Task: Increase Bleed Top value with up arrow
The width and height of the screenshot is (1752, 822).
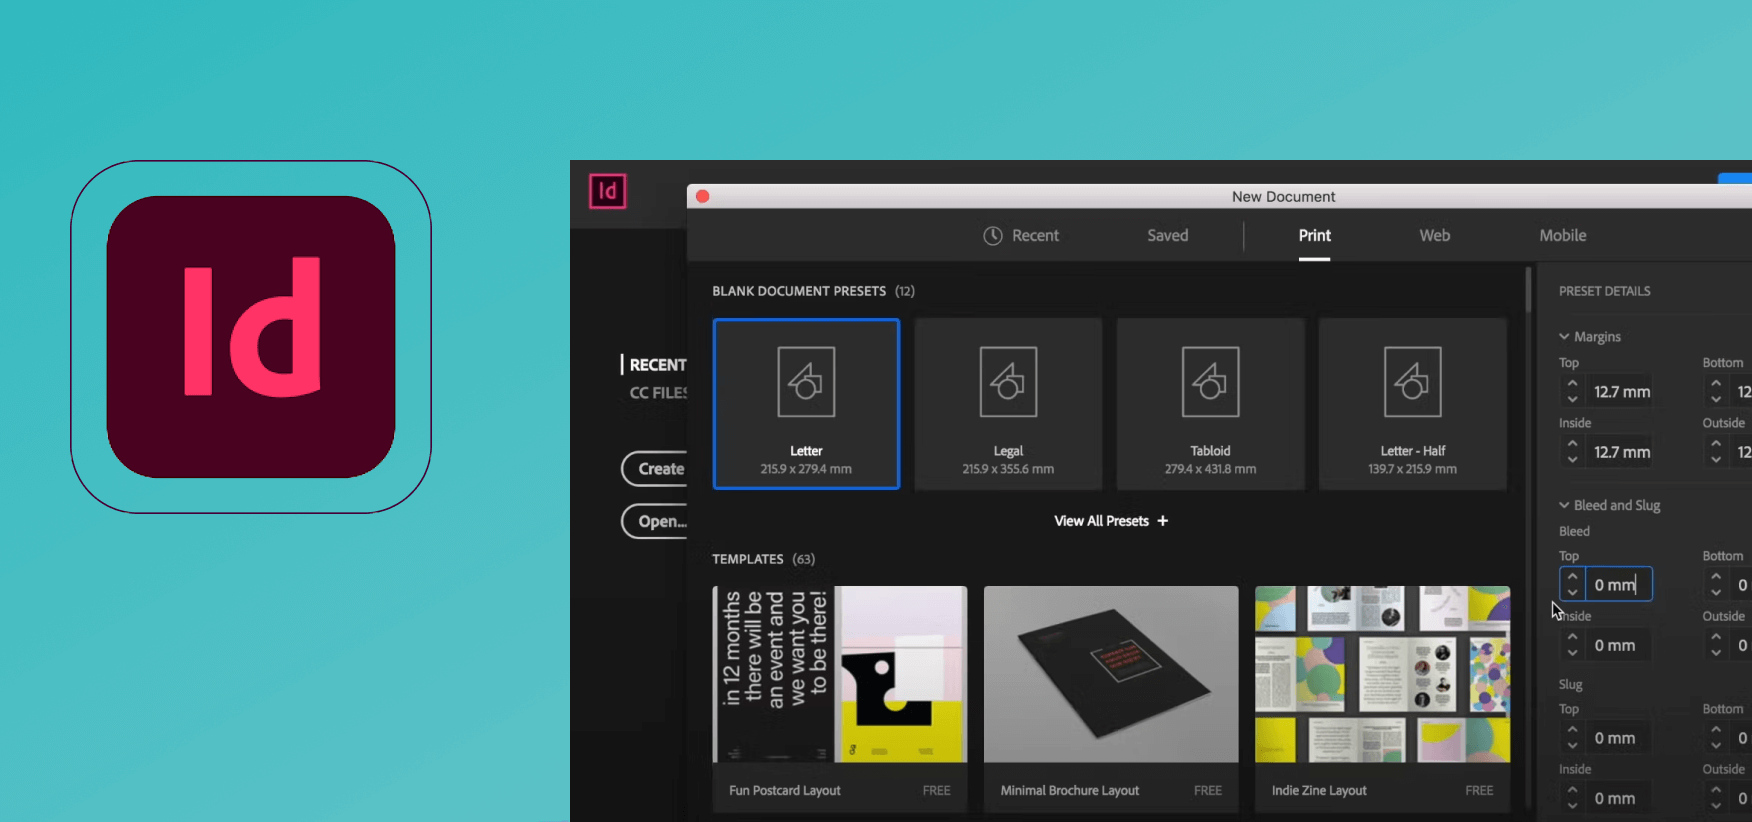Action: (1572, 577)
